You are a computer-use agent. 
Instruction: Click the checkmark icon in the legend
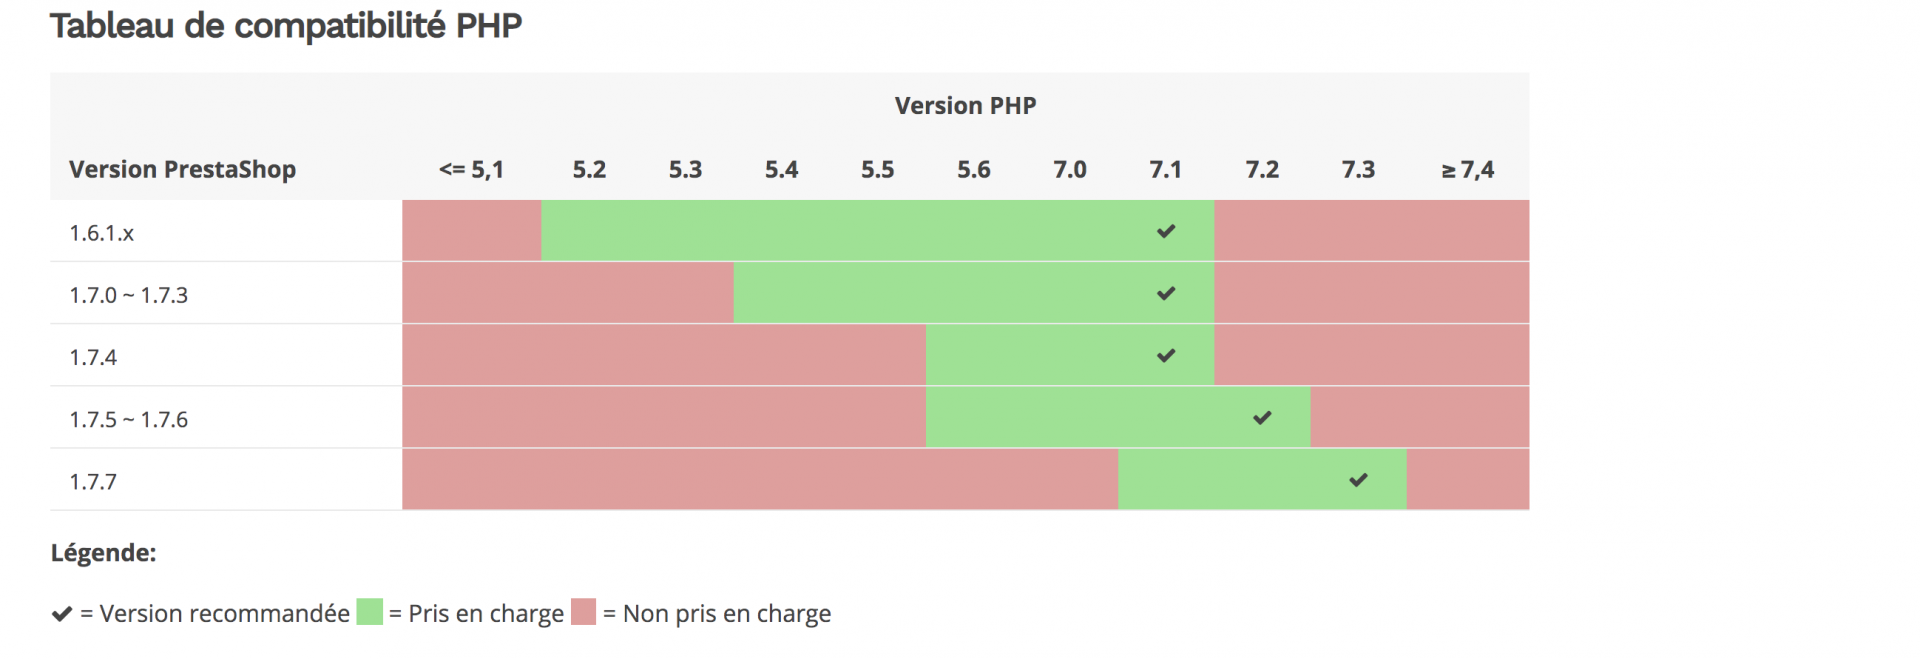click(62, 614)
